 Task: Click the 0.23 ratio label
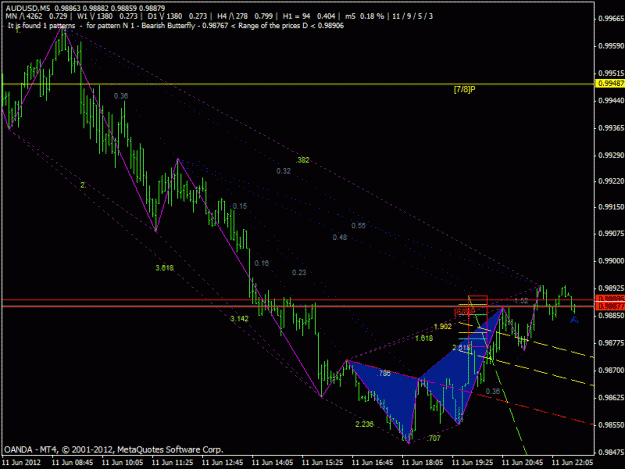pyautogui.click(x=299, y=273)
